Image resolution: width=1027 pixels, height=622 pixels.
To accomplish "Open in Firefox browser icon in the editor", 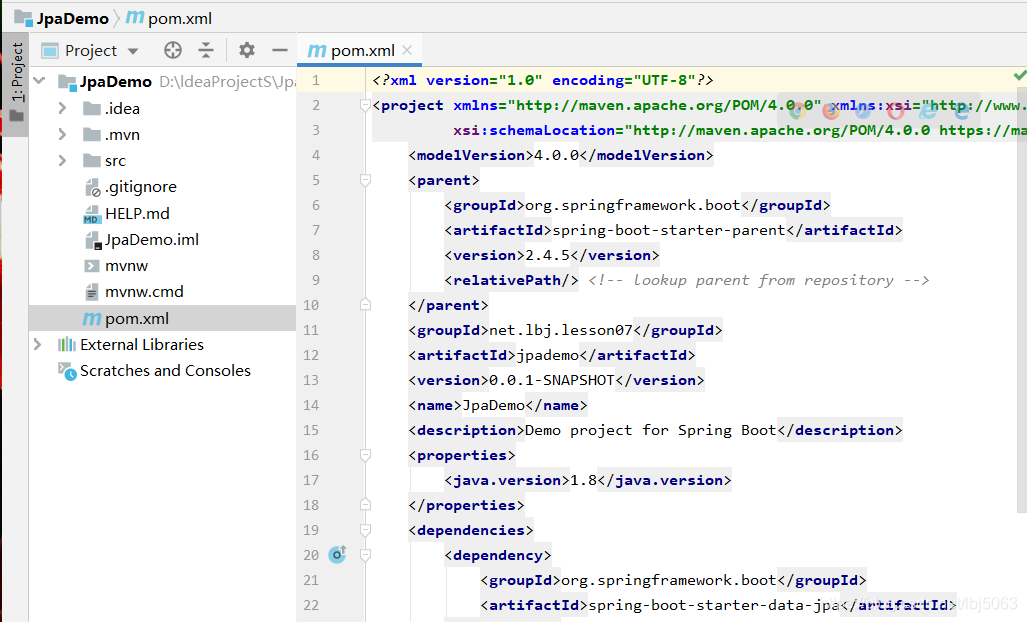I will point(831,111).
